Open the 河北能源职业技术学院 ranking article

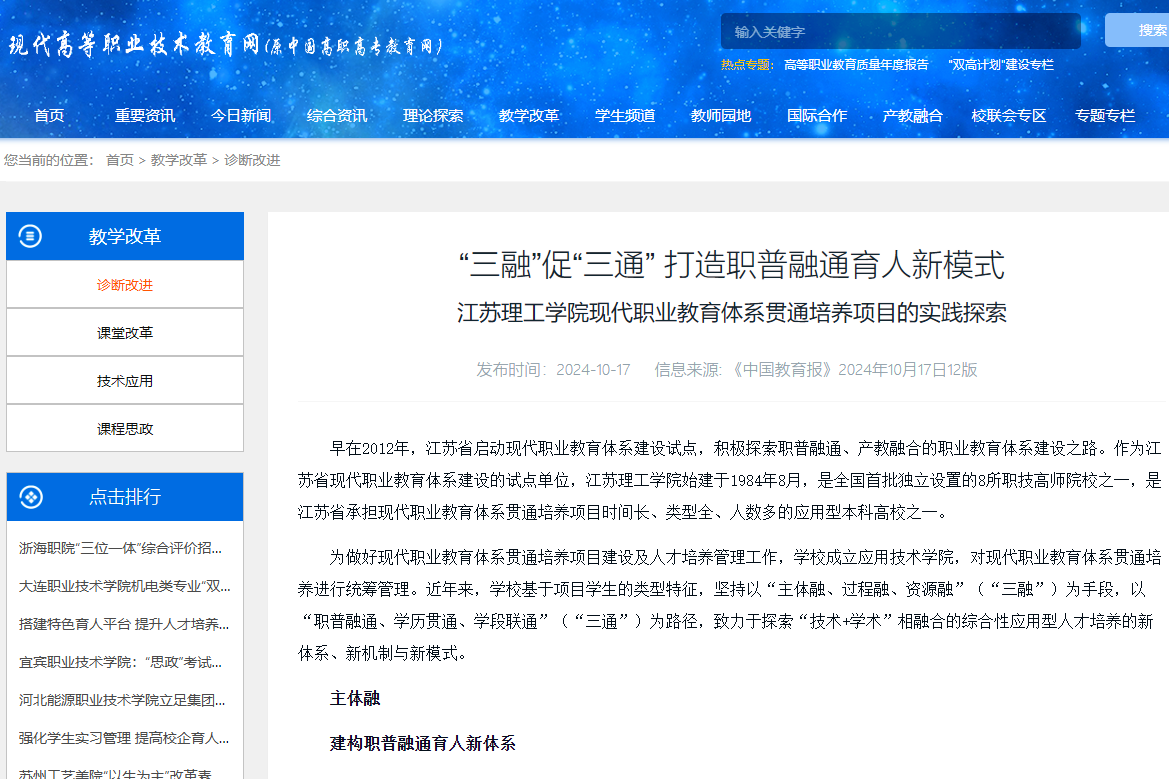tap(122, 700)
